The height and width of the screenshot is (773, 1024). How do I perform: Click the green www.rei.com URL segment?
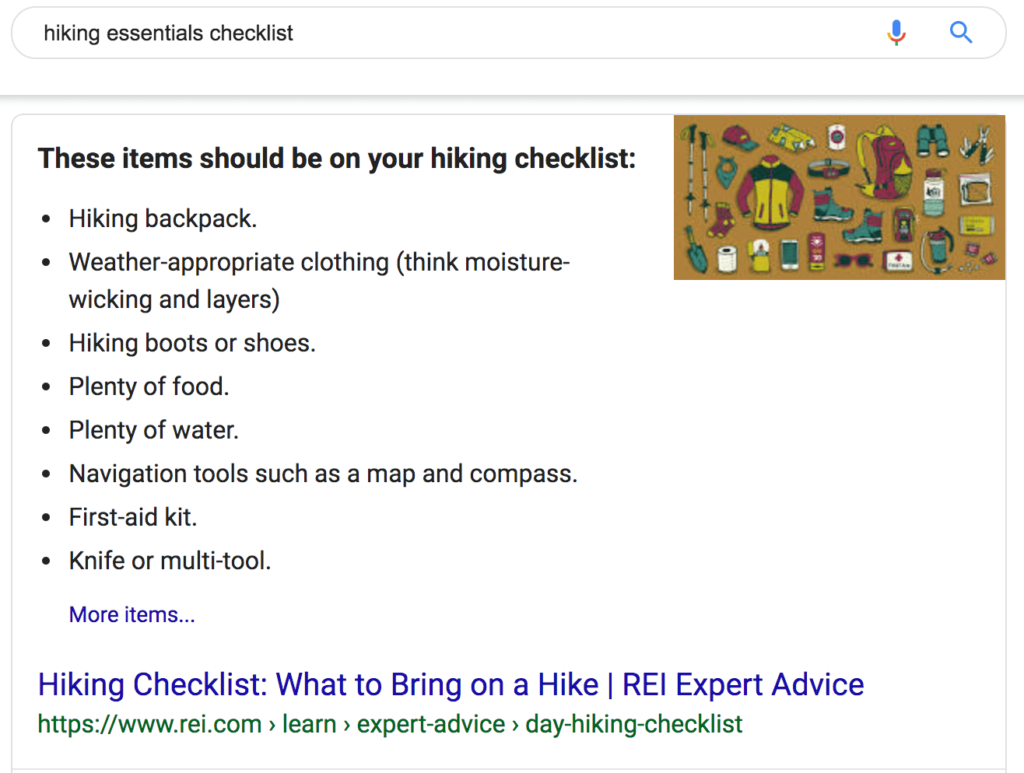[x=150, y=724]
